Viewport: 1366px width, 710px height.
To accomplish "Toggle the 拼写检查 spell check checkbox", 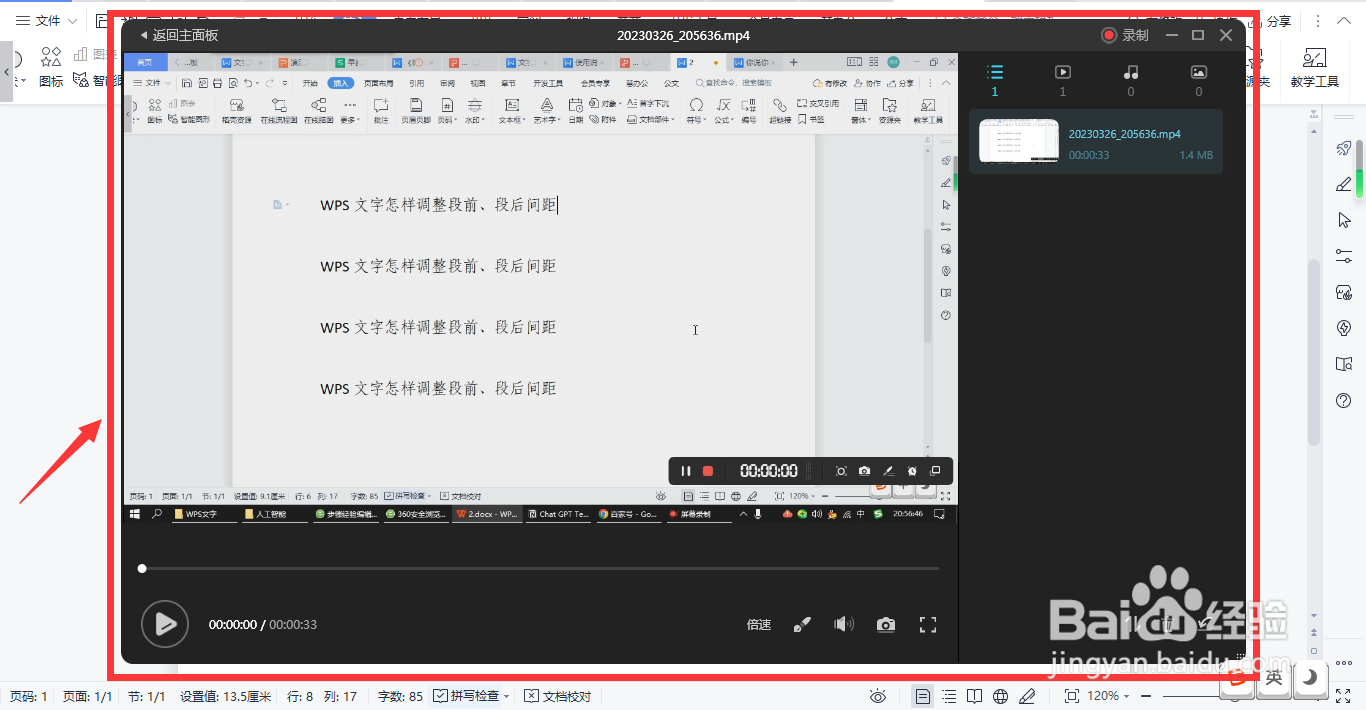I will 440,696.
